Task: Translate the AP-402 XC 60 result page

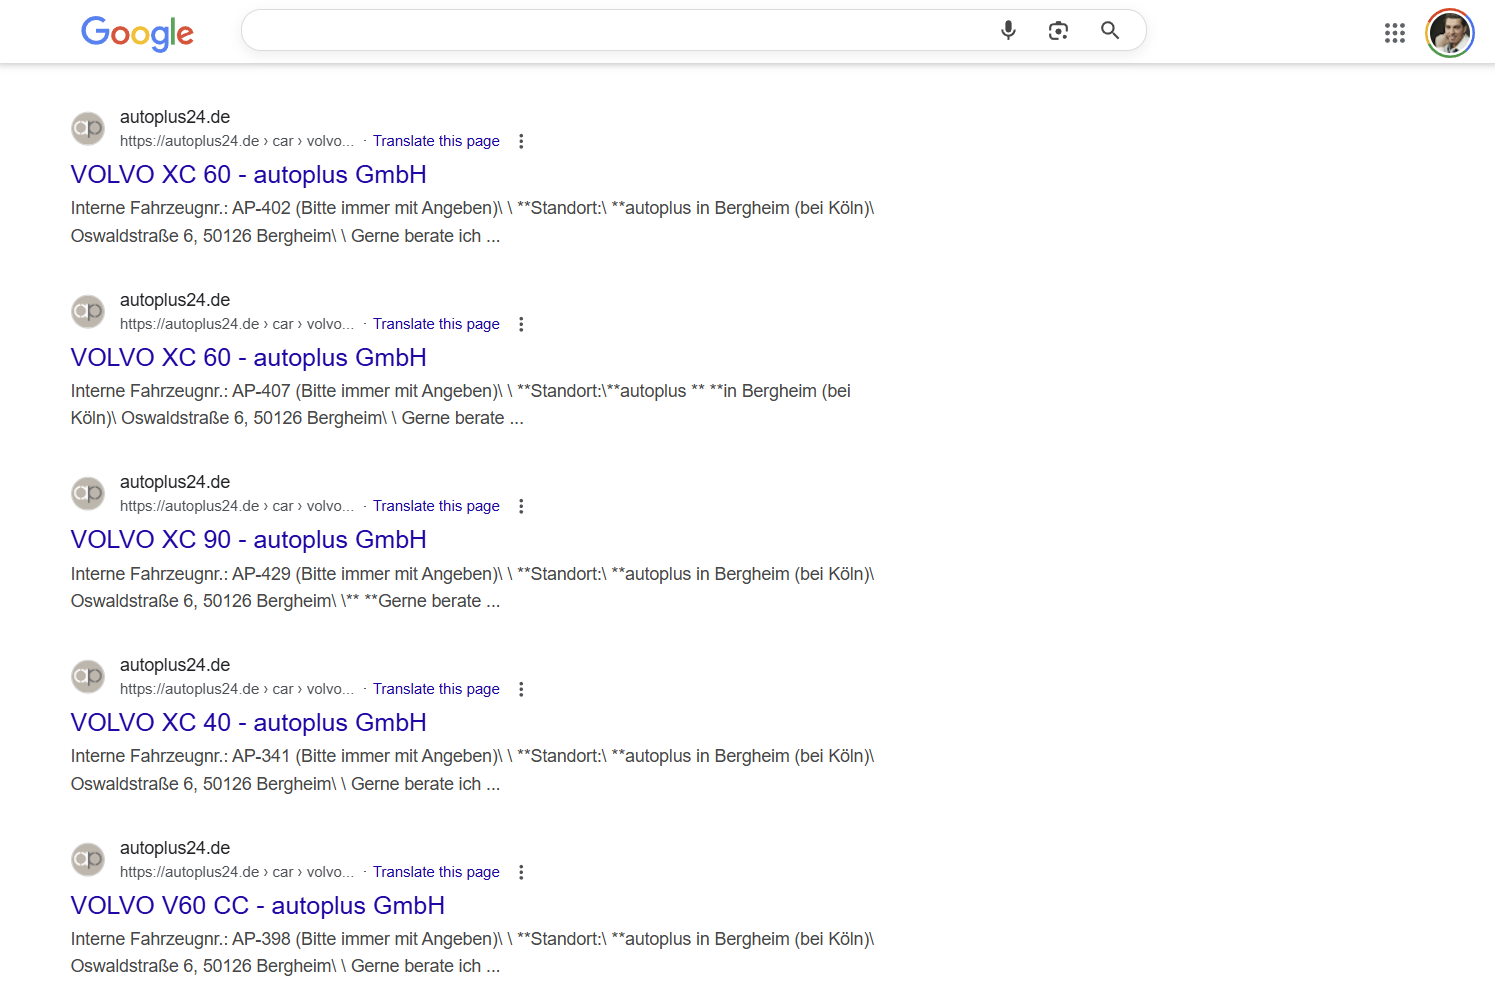Action: pos(436,142)
